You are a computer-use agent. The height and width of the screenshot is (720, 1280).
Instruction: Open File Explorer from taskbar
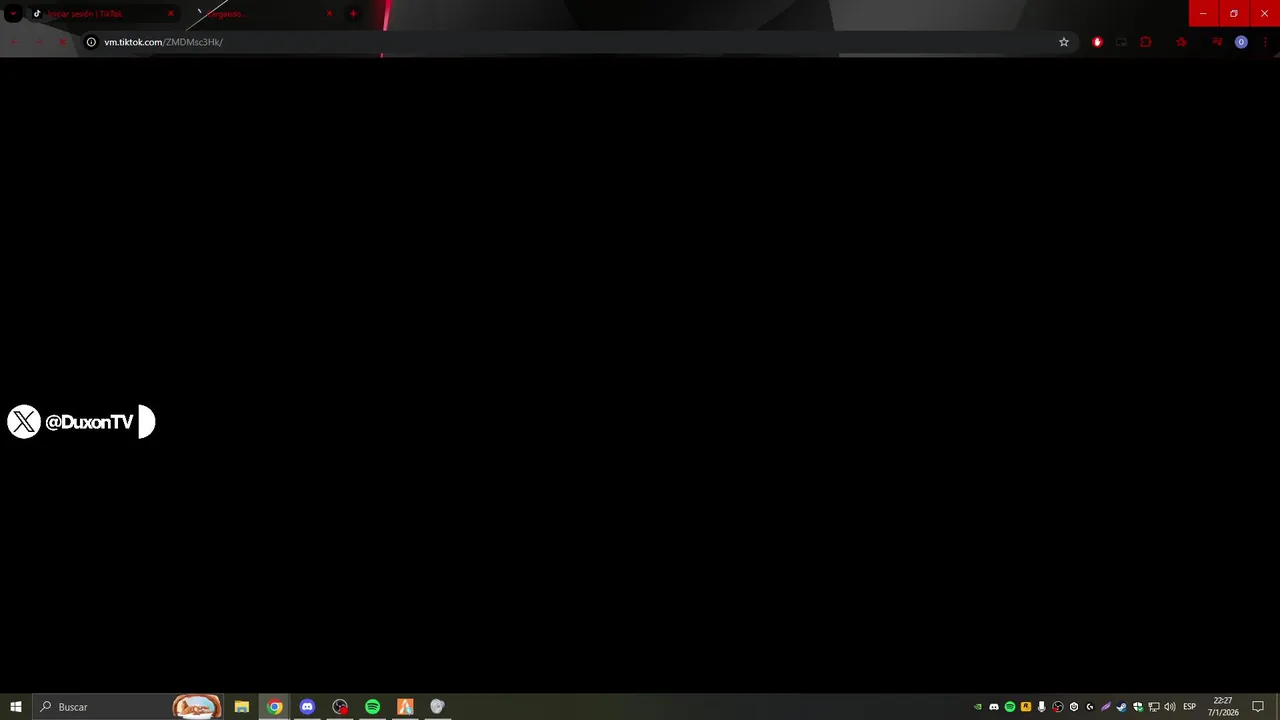[x=242, y=707]
